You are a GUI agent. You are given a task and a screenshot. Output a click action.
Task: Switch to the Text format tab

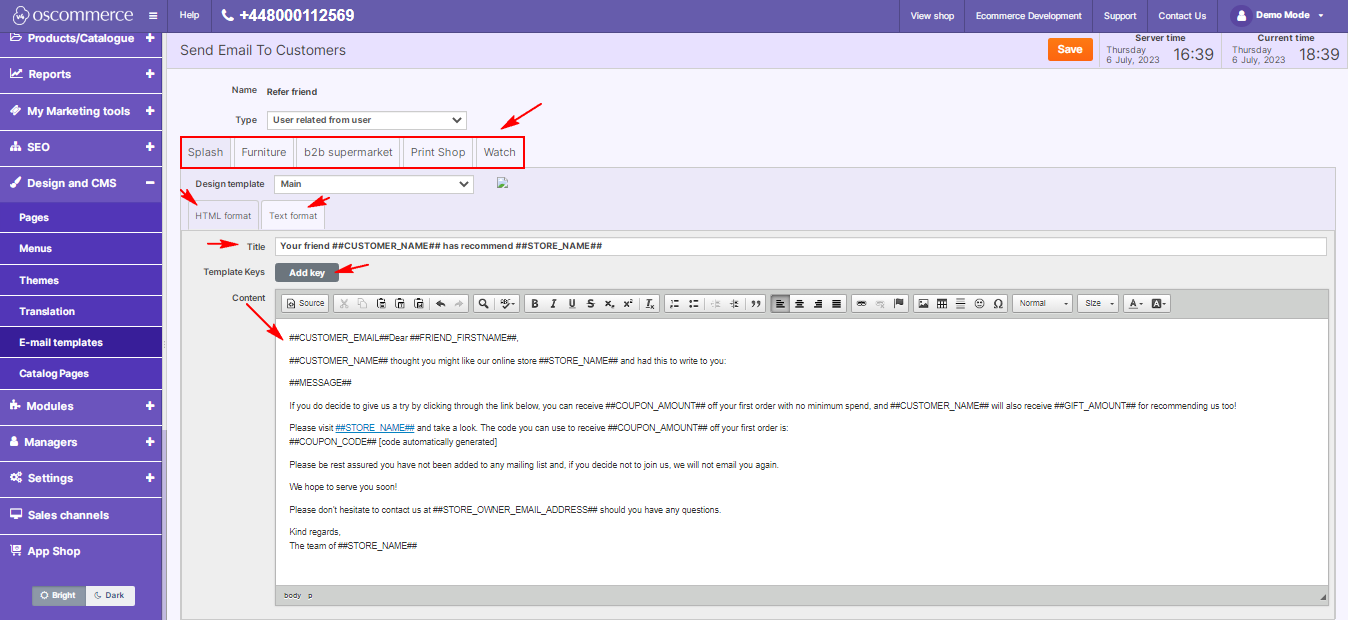tap(293, 216)
